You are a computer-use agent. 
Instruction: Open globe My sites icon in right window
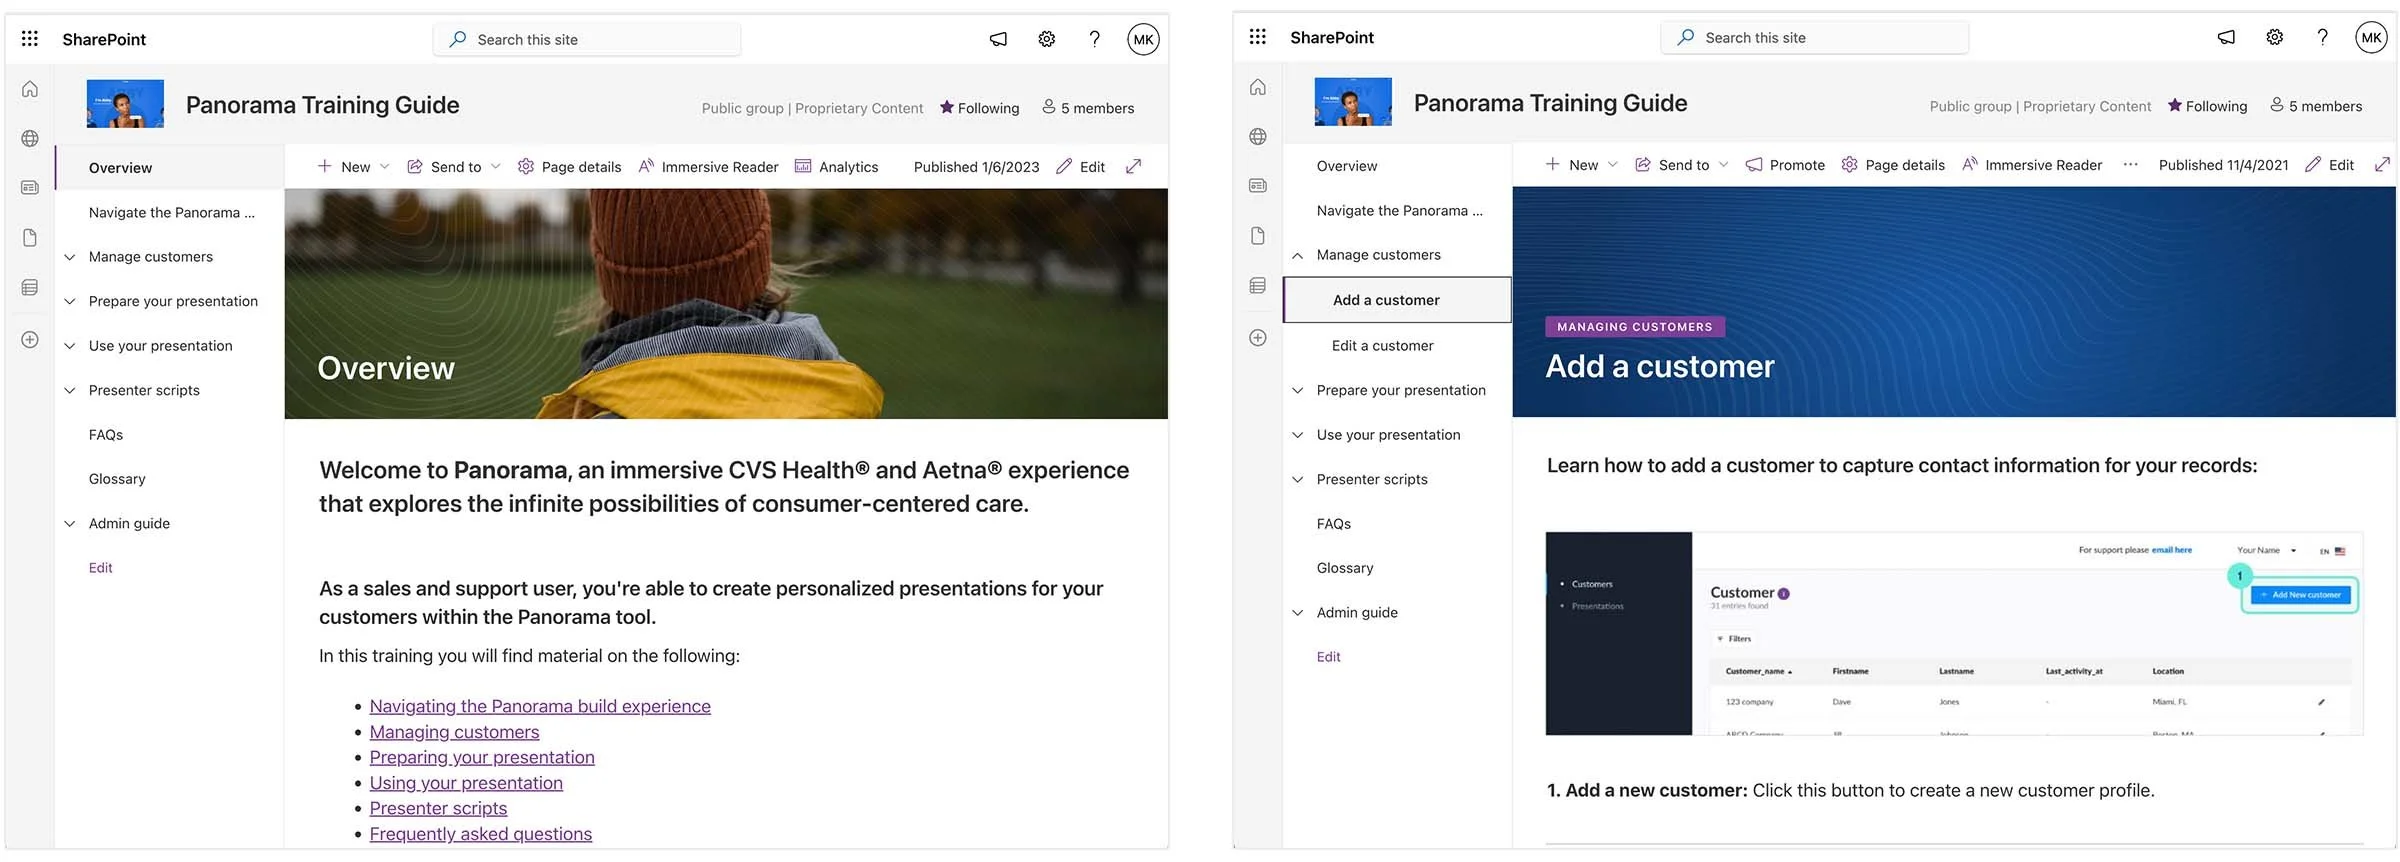click(x=1258, y=136)
